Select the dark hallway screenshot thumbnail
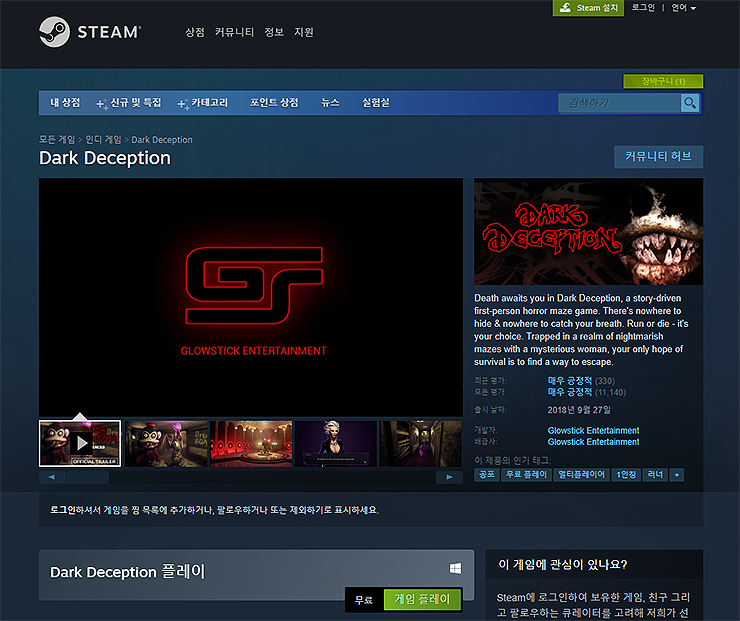This screenshot has height=621, width=740. 420,444
